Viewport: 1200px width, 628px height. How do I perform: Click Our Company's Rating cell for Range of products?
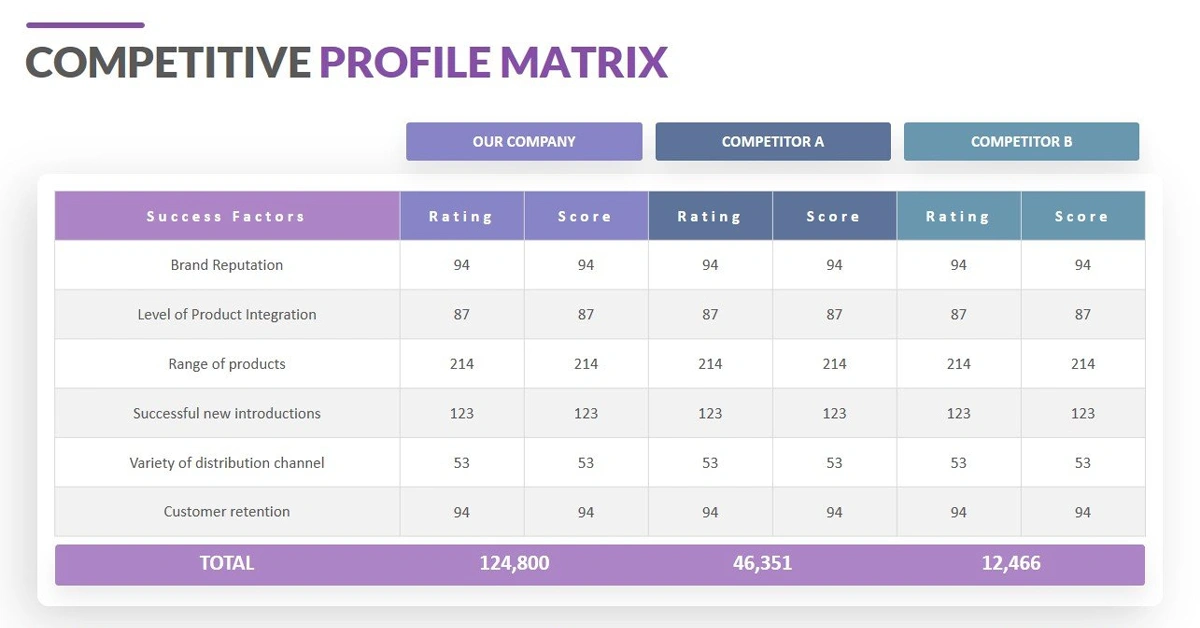coord(461,364)
